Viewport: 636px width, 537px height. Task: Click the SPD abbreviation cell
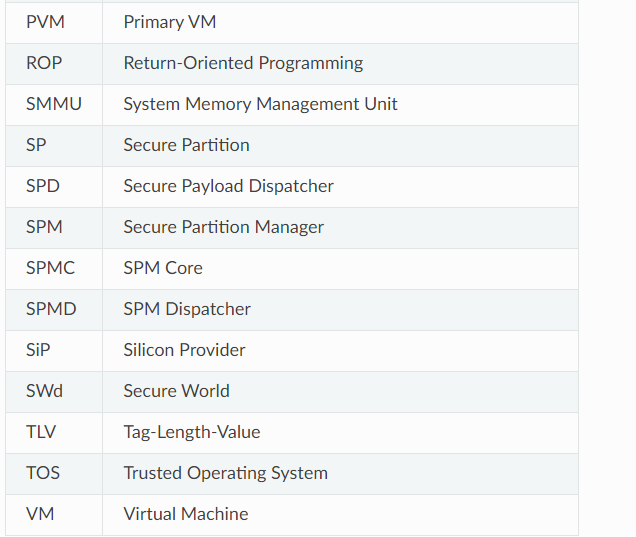(41, 186)
